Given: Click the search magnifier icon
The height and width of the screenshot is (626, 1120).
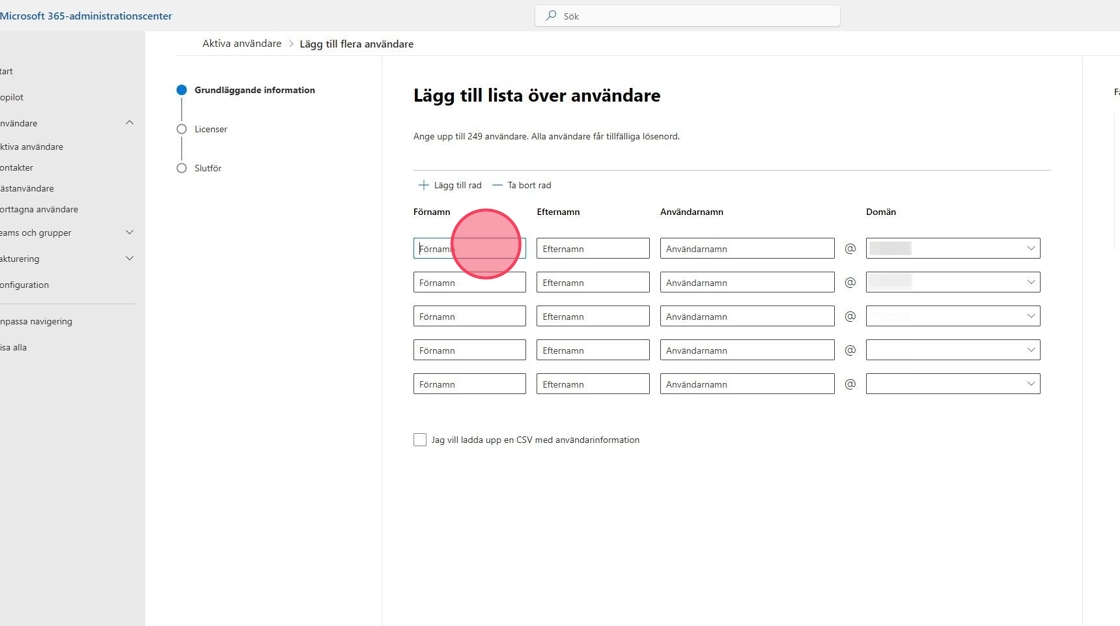Looking at the screenshot, I should point(551,16).
